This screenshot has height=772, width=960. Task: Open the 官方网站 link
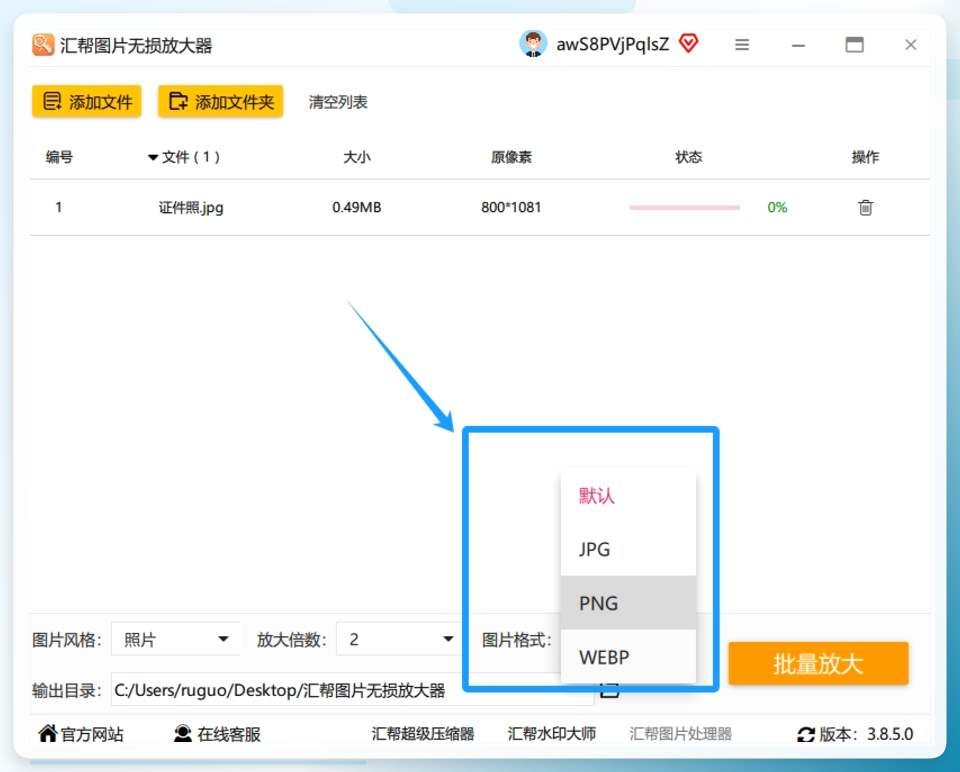(x=81, y=734)
